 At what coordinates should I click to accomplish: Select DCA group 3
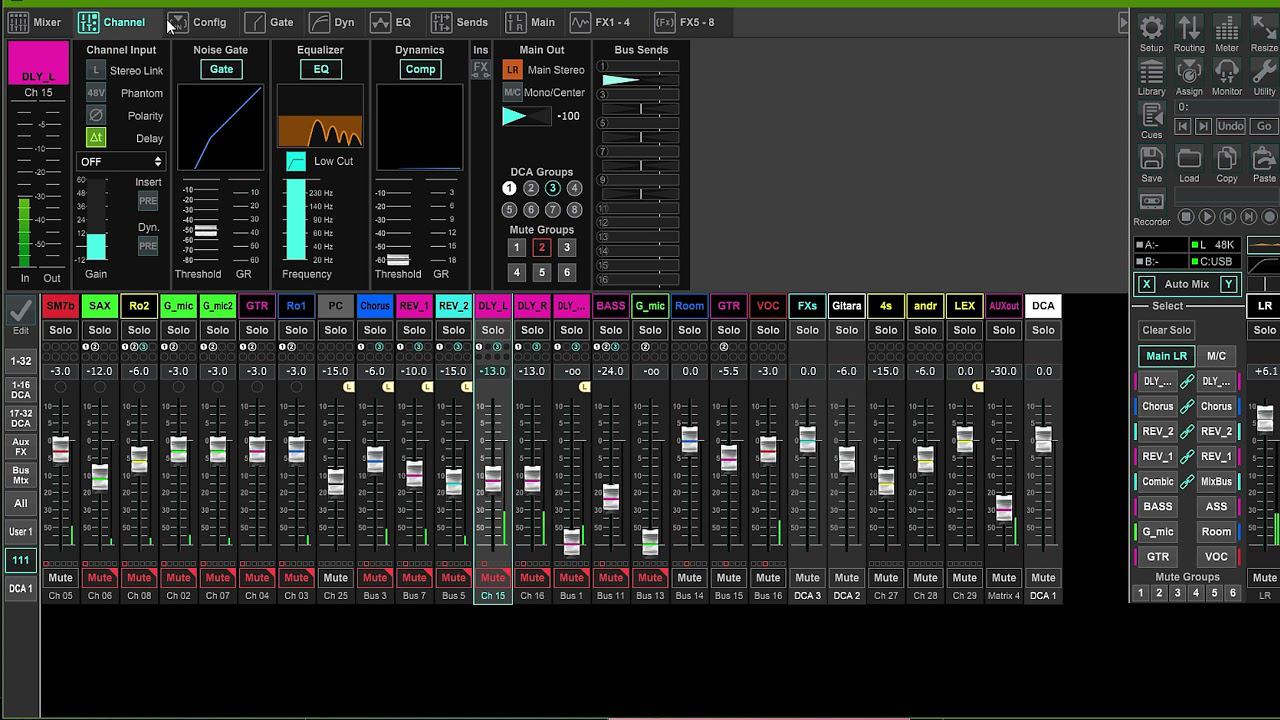552,188
